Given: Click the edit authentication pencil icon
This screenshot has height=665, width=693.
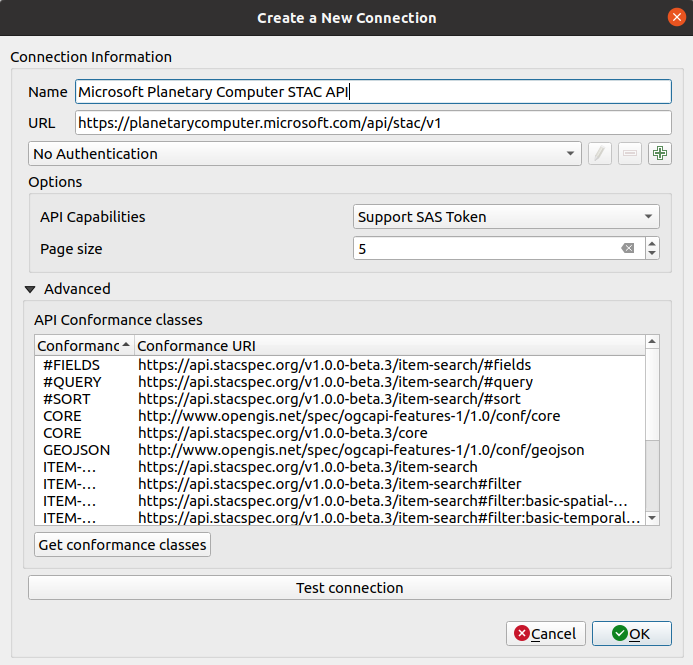Looking at the screenshot, I should [x=600, y=154].
